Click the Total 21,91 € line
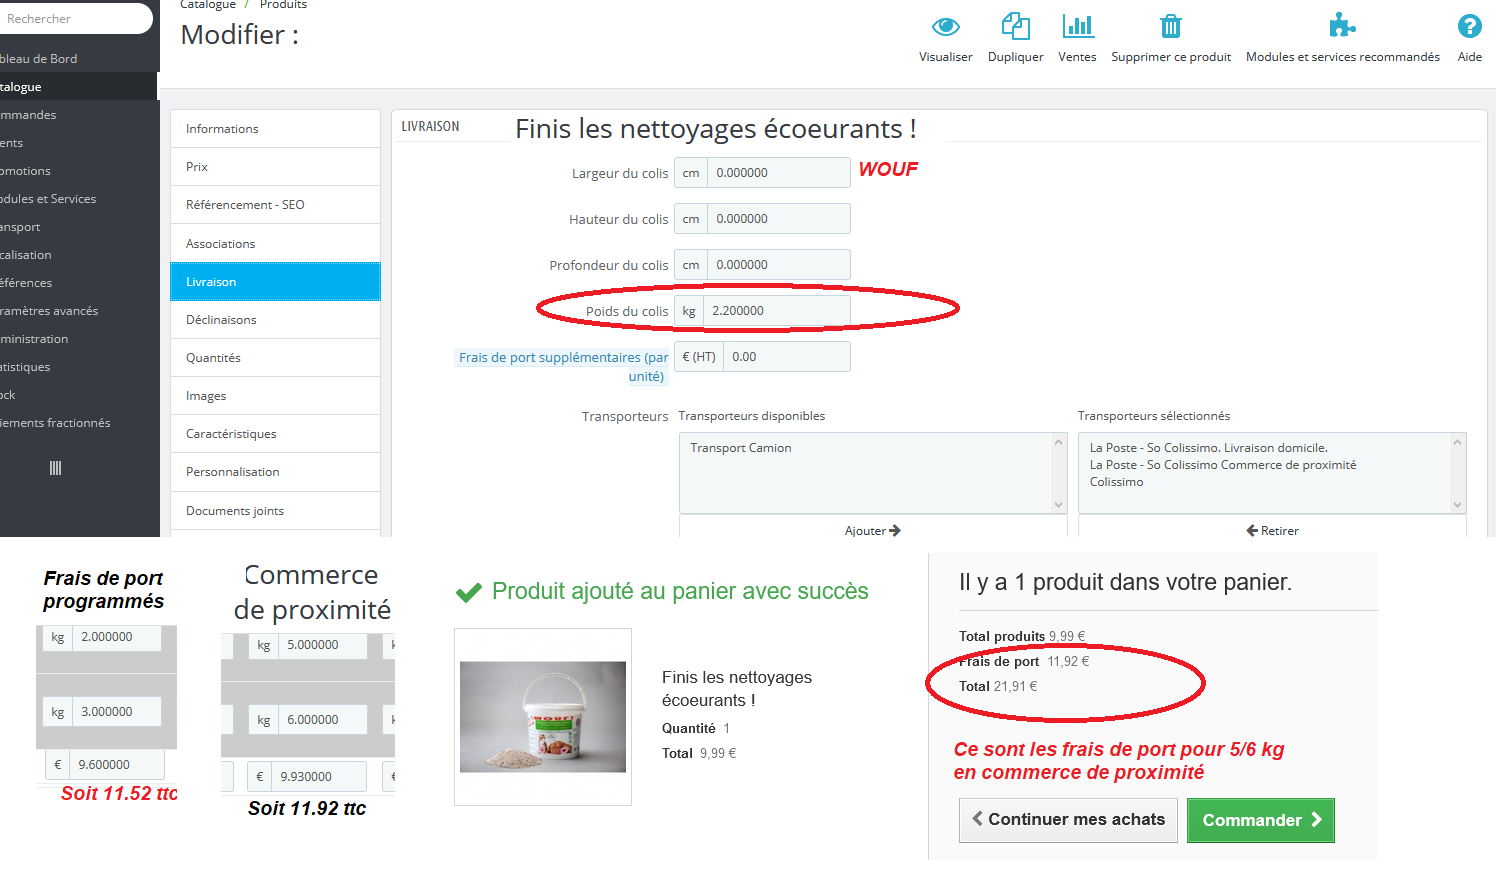Screen dimensions: 1502x890 click(998, 686)
